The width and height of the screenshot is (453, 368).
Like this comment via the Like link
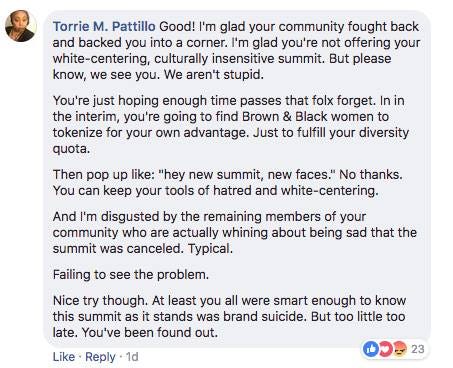[64, 357]
